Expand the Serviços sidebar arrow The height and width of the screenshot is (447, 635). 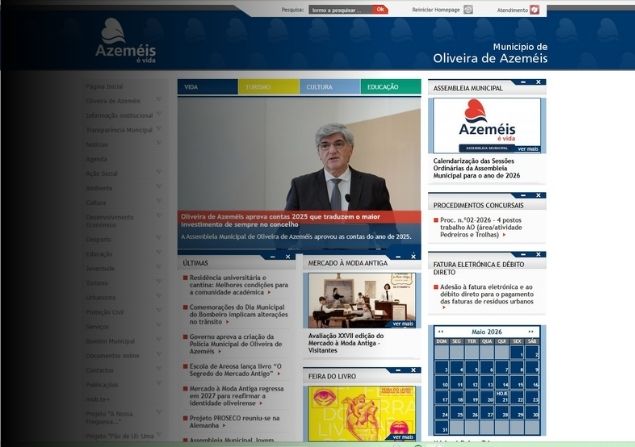click(x=159, y=325)
